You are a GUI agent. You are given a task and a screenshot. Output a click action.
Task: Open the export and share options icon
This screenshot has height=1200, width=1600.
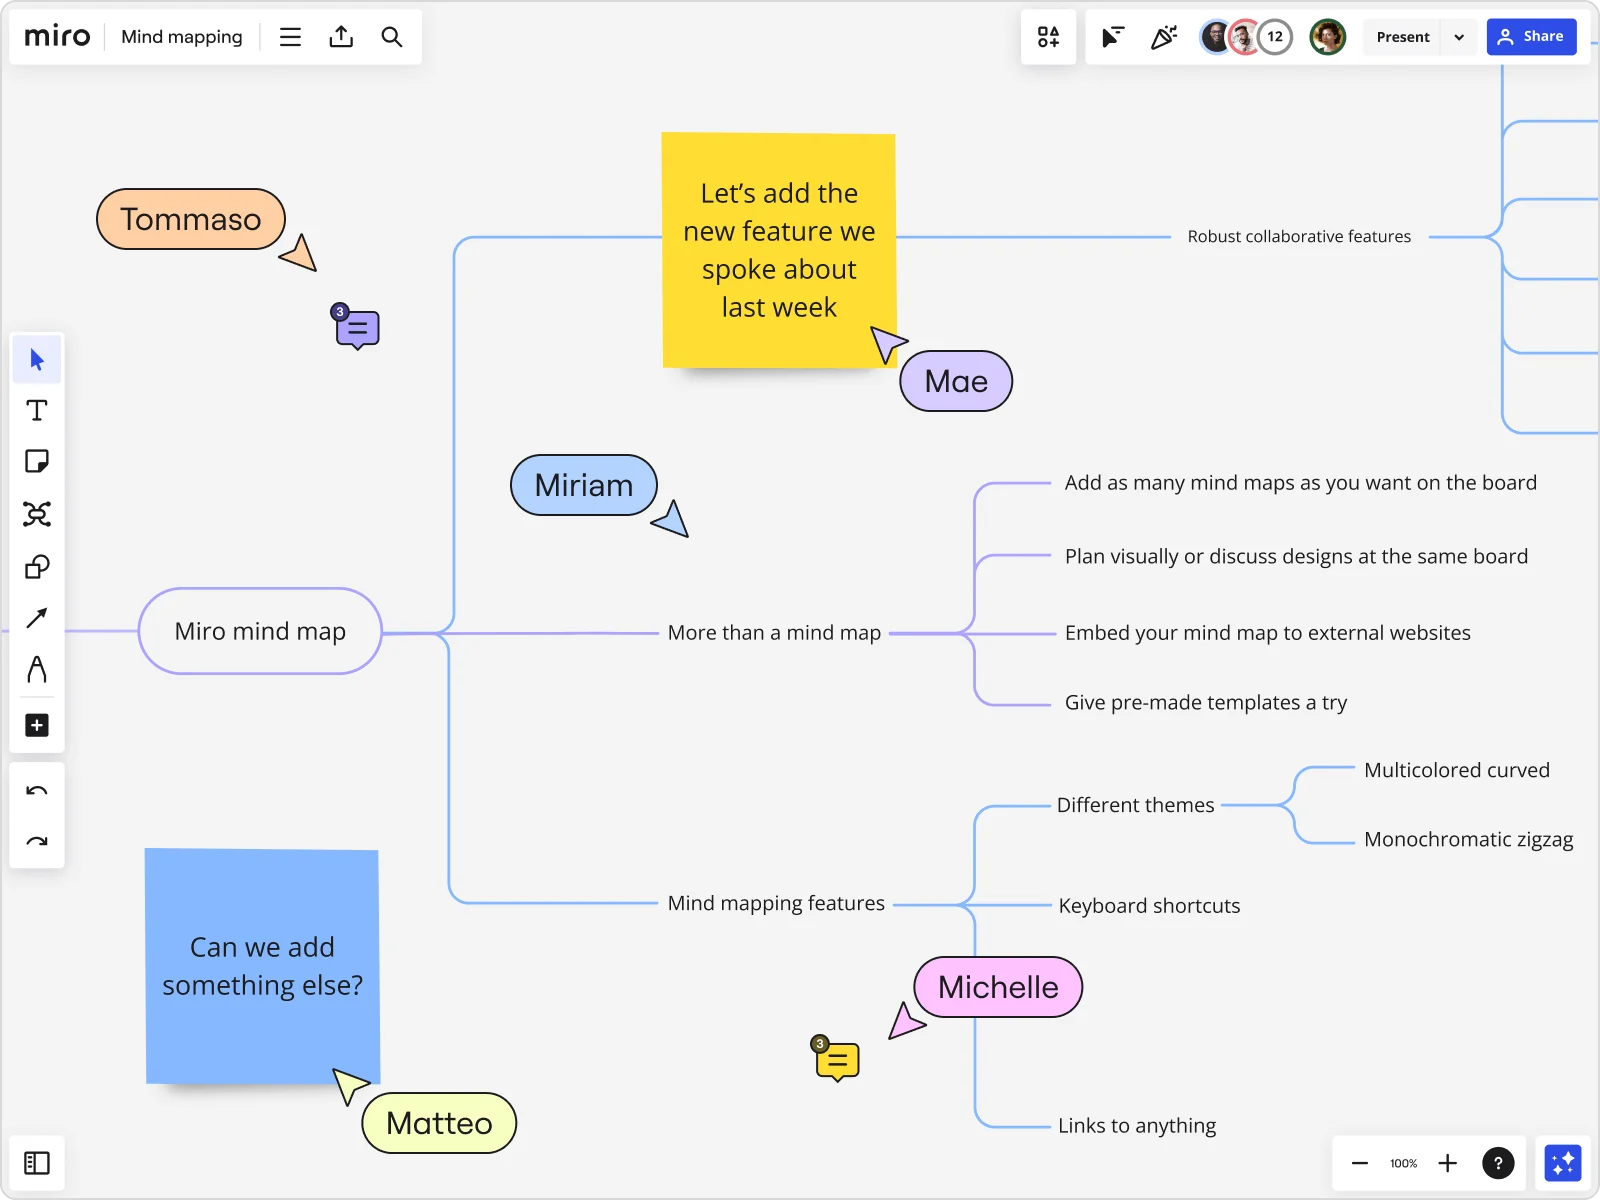(341, 36)
